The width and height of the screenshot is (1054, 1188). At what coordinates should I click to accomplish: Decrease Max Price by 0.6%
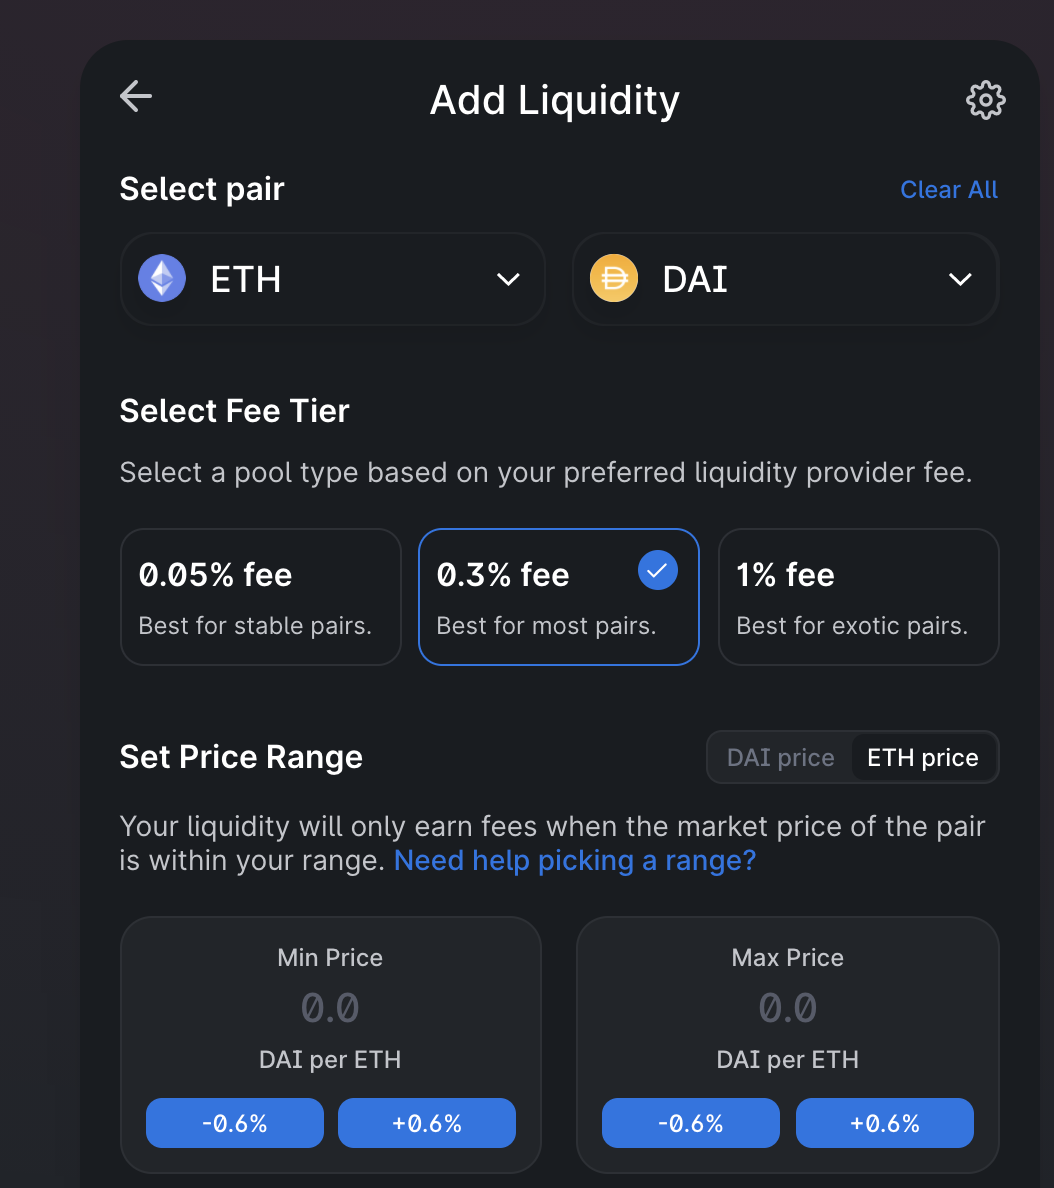(x=690, y=1123)
